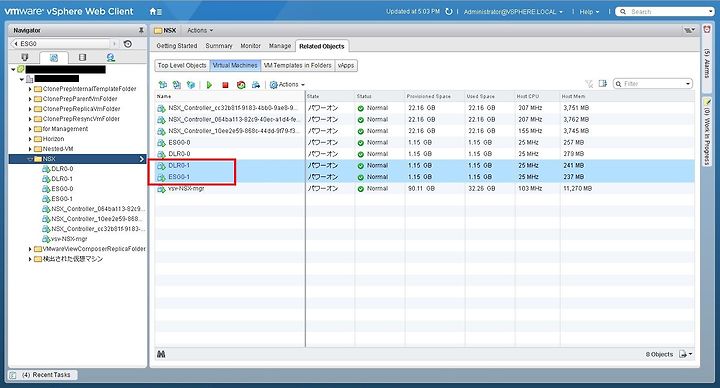Expand the Horizon folder node
Image resolution: width=720 pixels, height=388 pixels.
pos(30,139)
